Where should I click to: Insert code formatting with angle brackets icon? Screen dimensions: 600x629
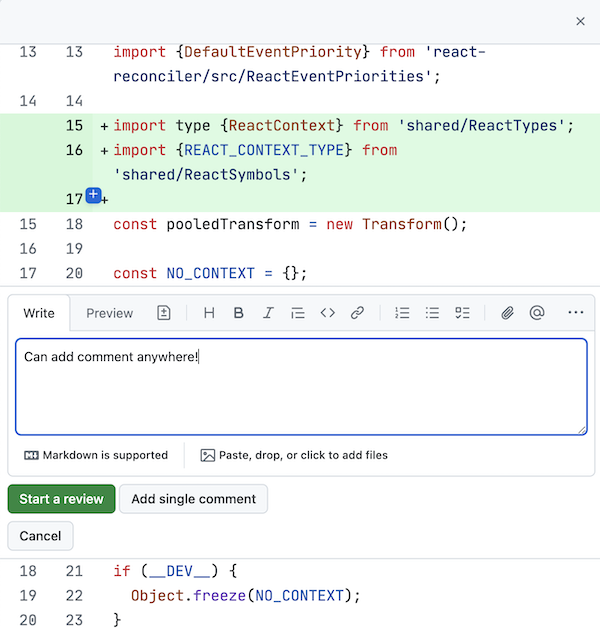(327, 313)
